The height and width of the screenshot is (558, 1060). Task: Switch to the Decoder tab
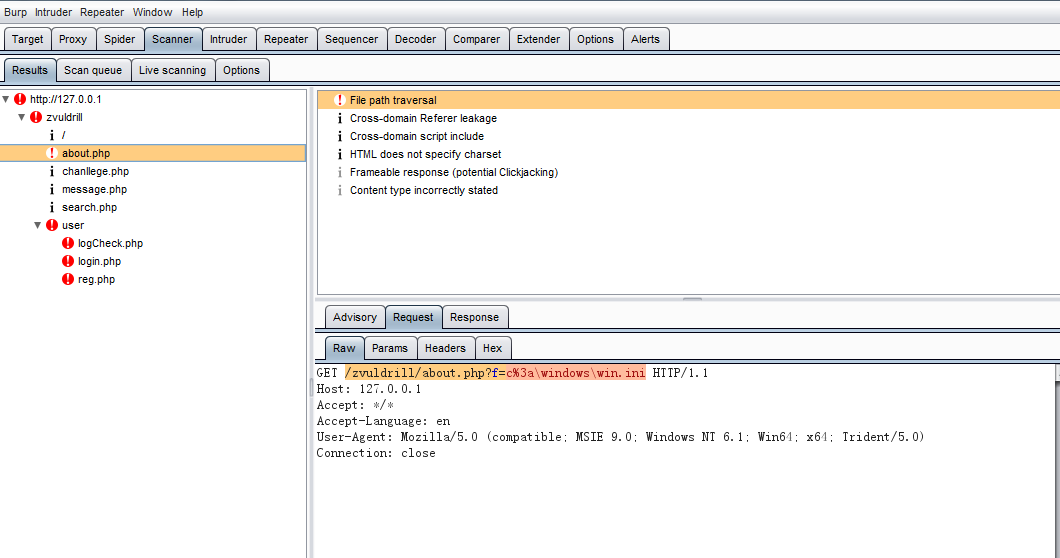click(x=416, y=39)
